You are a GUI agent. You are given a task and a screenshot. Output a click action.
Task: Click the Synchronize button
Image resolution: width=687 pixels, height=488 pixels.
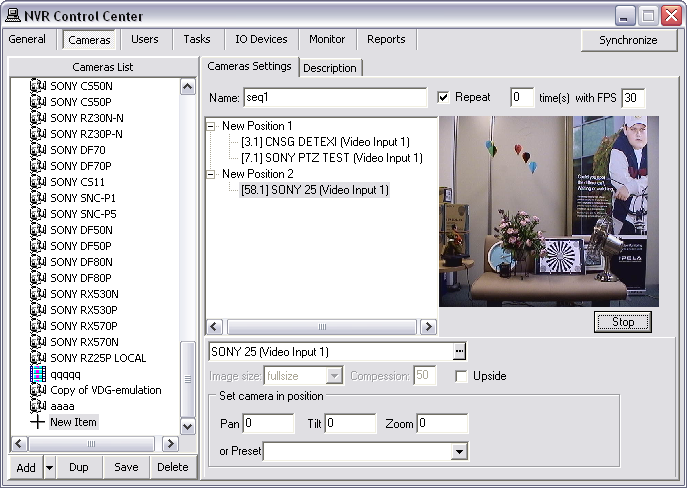pos(628,40)
